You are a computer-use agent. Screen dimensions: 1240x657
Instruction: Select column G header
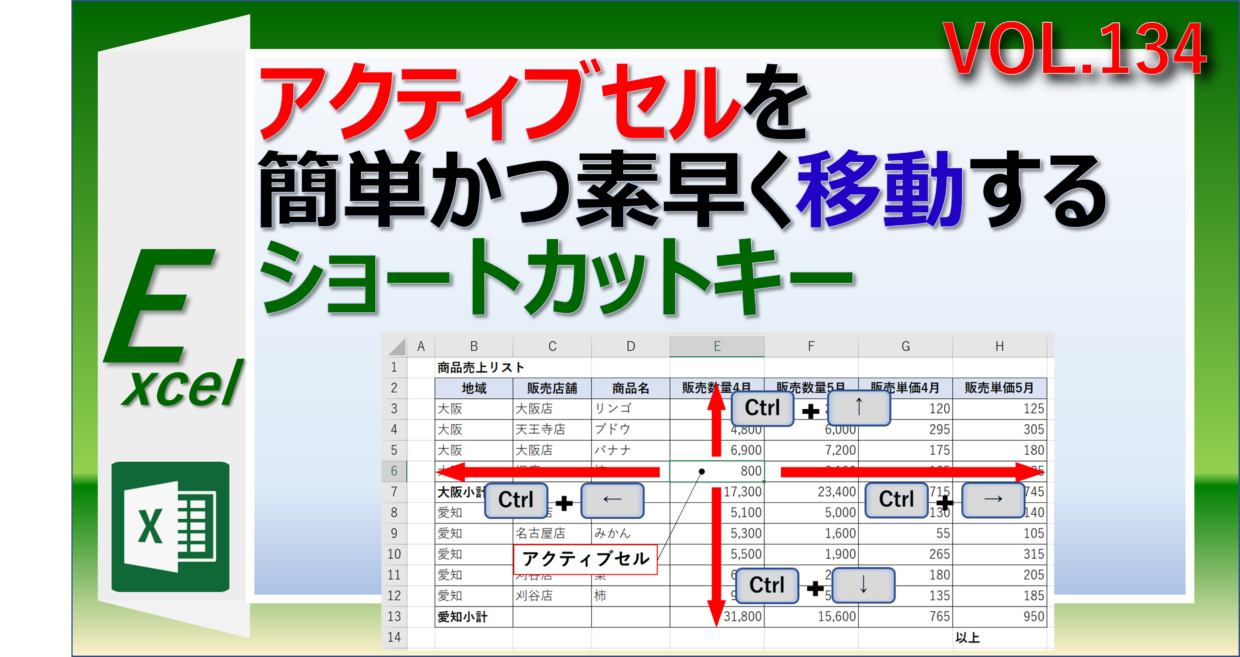[905, 346]
